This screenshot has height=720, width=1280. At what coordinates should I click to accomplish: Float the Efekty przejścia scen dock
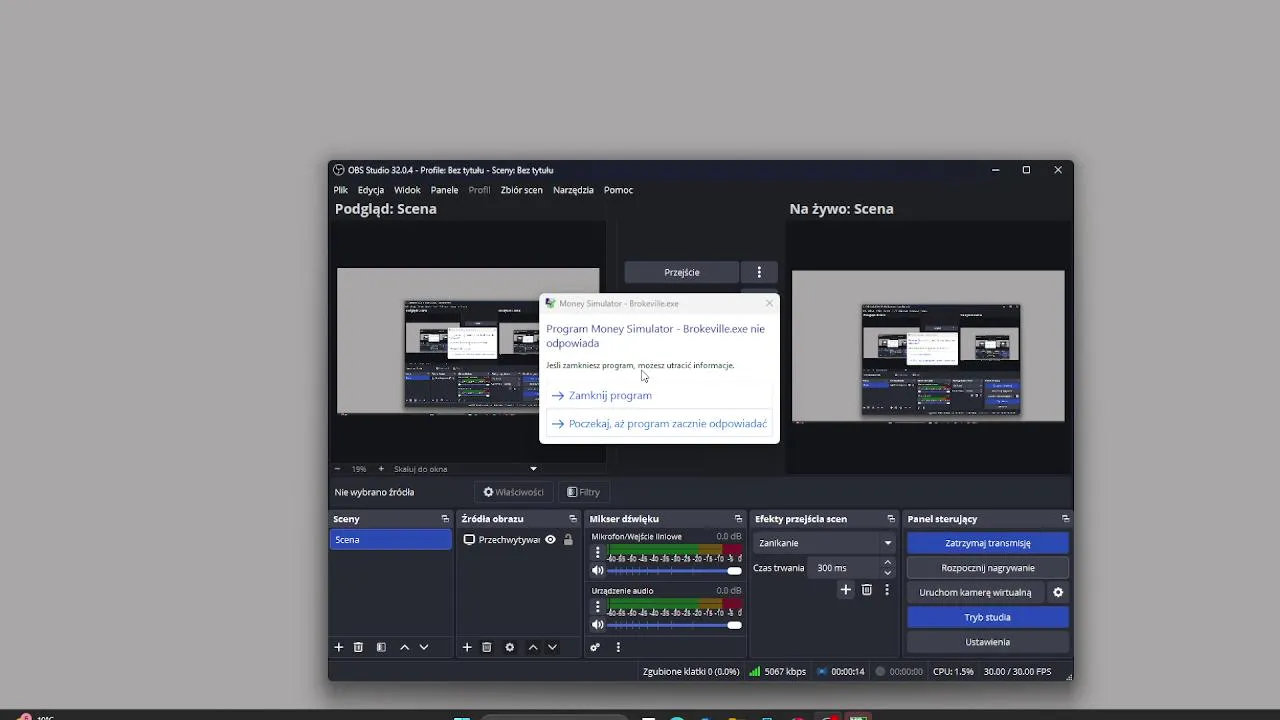click(x=891, y=519)
